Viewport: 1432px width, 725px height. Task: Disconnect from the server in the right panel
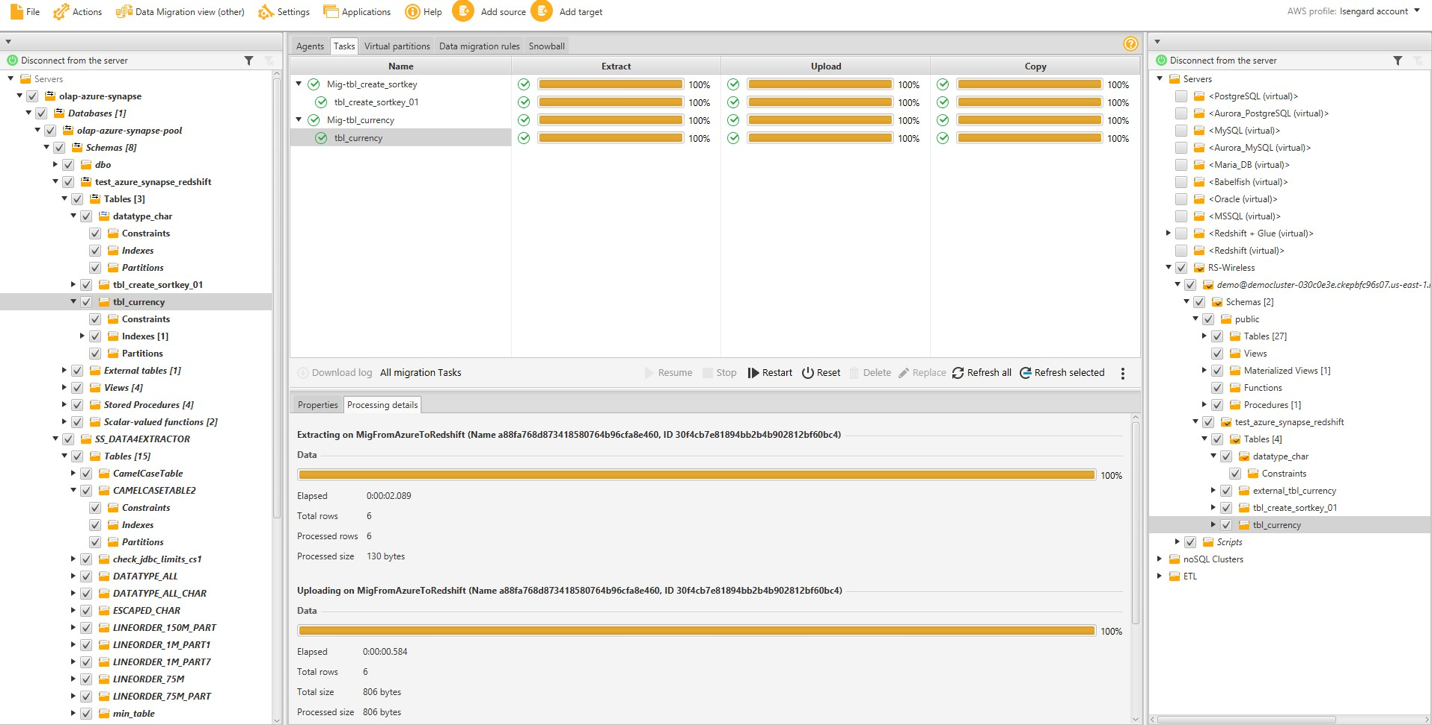1216,61
